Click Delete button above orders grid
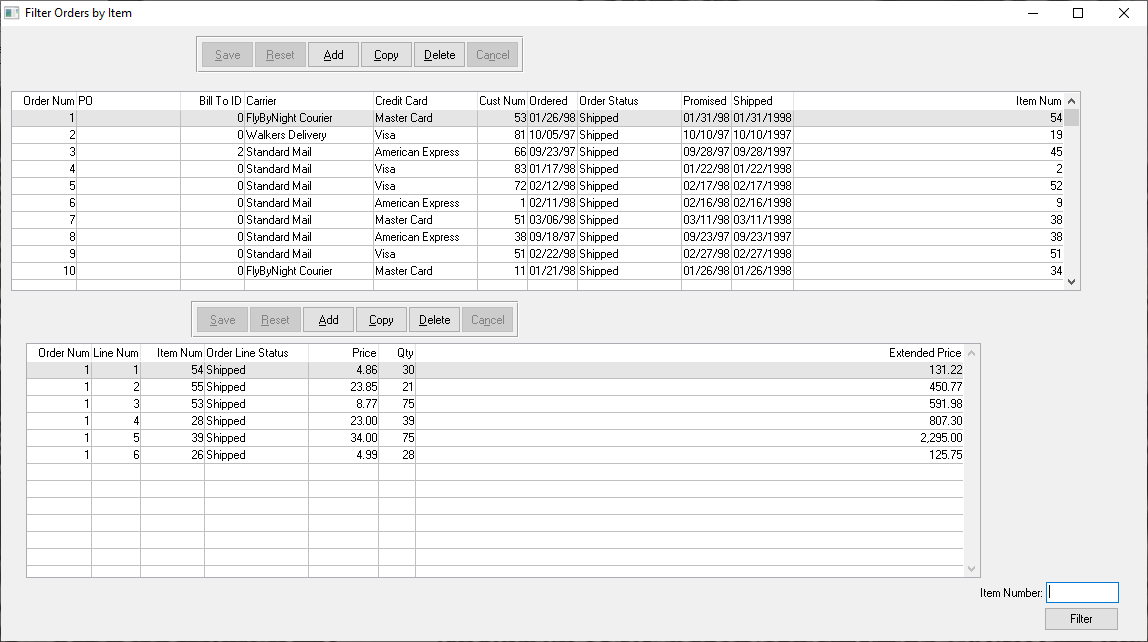This screenshot has width=1148, height=642. (x=439, y=55)
